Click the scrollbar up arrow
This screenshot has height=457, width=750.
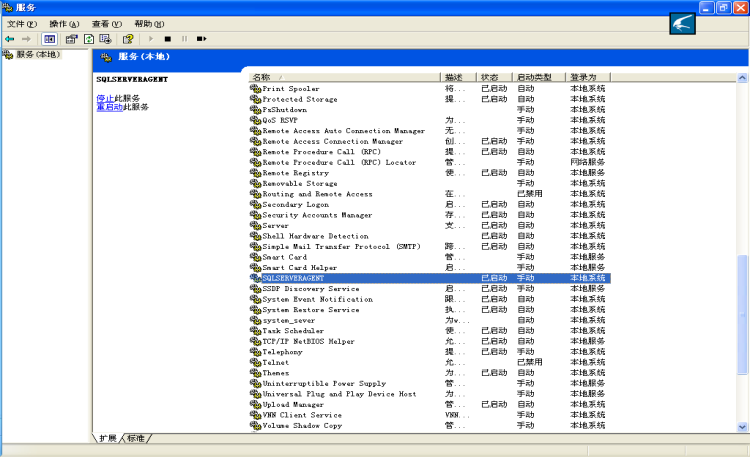tap(742, 78)
